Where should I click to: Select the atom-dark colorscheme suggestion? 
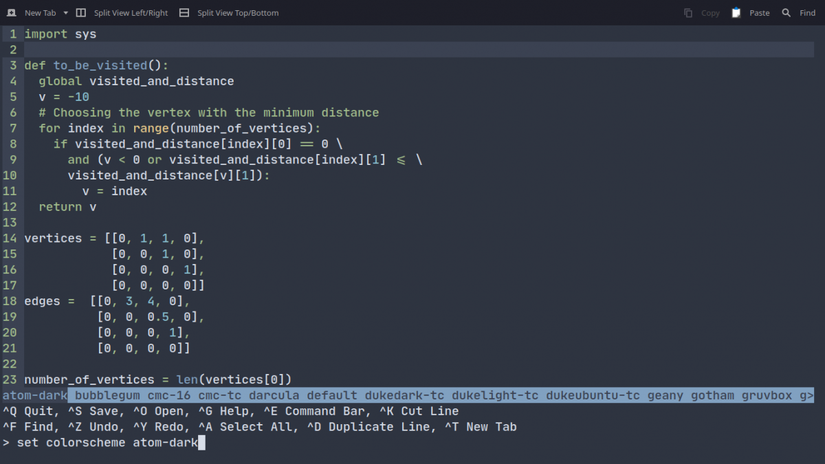point(35,395)
